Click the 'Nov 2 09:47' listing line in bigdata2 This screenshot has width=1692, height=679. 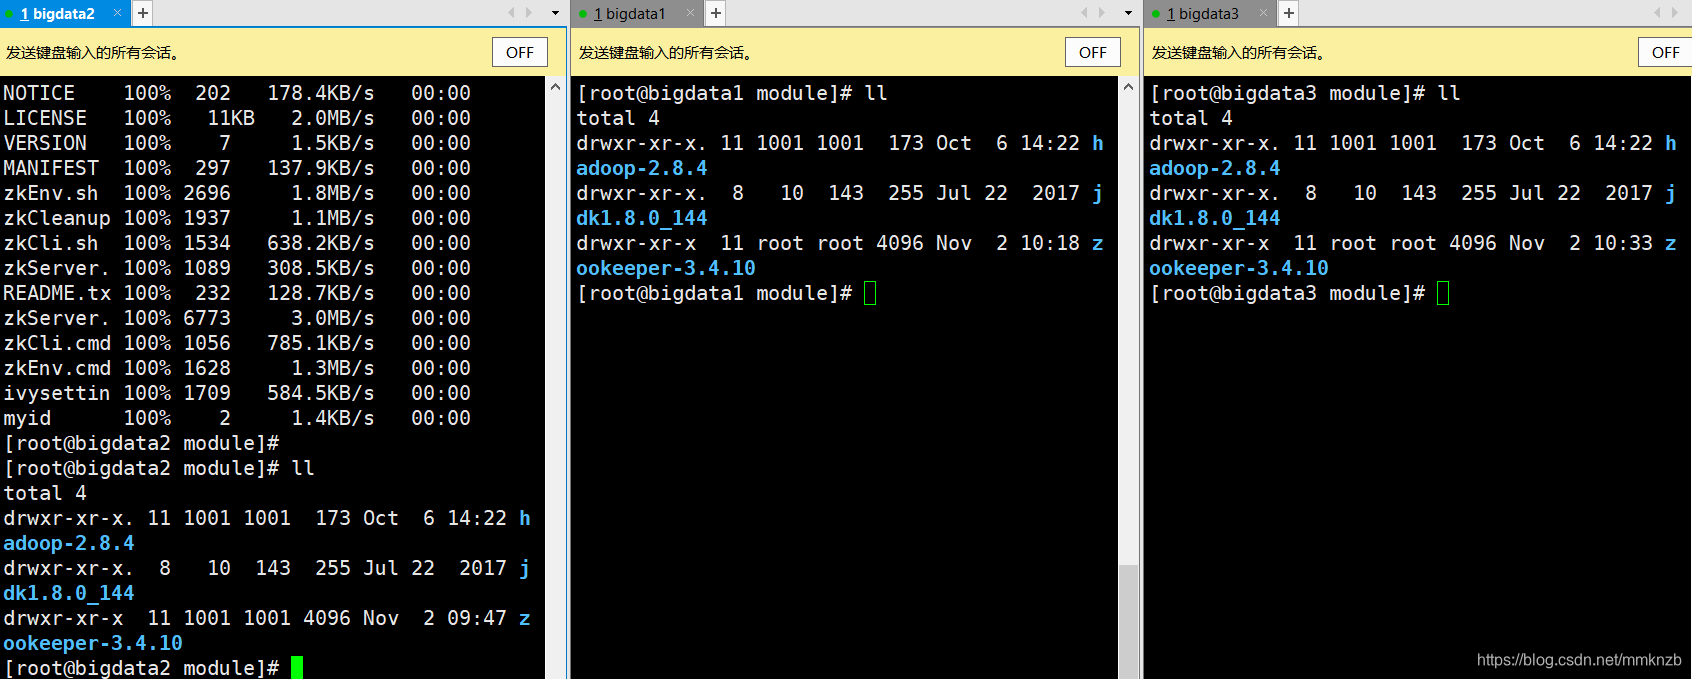267,618
